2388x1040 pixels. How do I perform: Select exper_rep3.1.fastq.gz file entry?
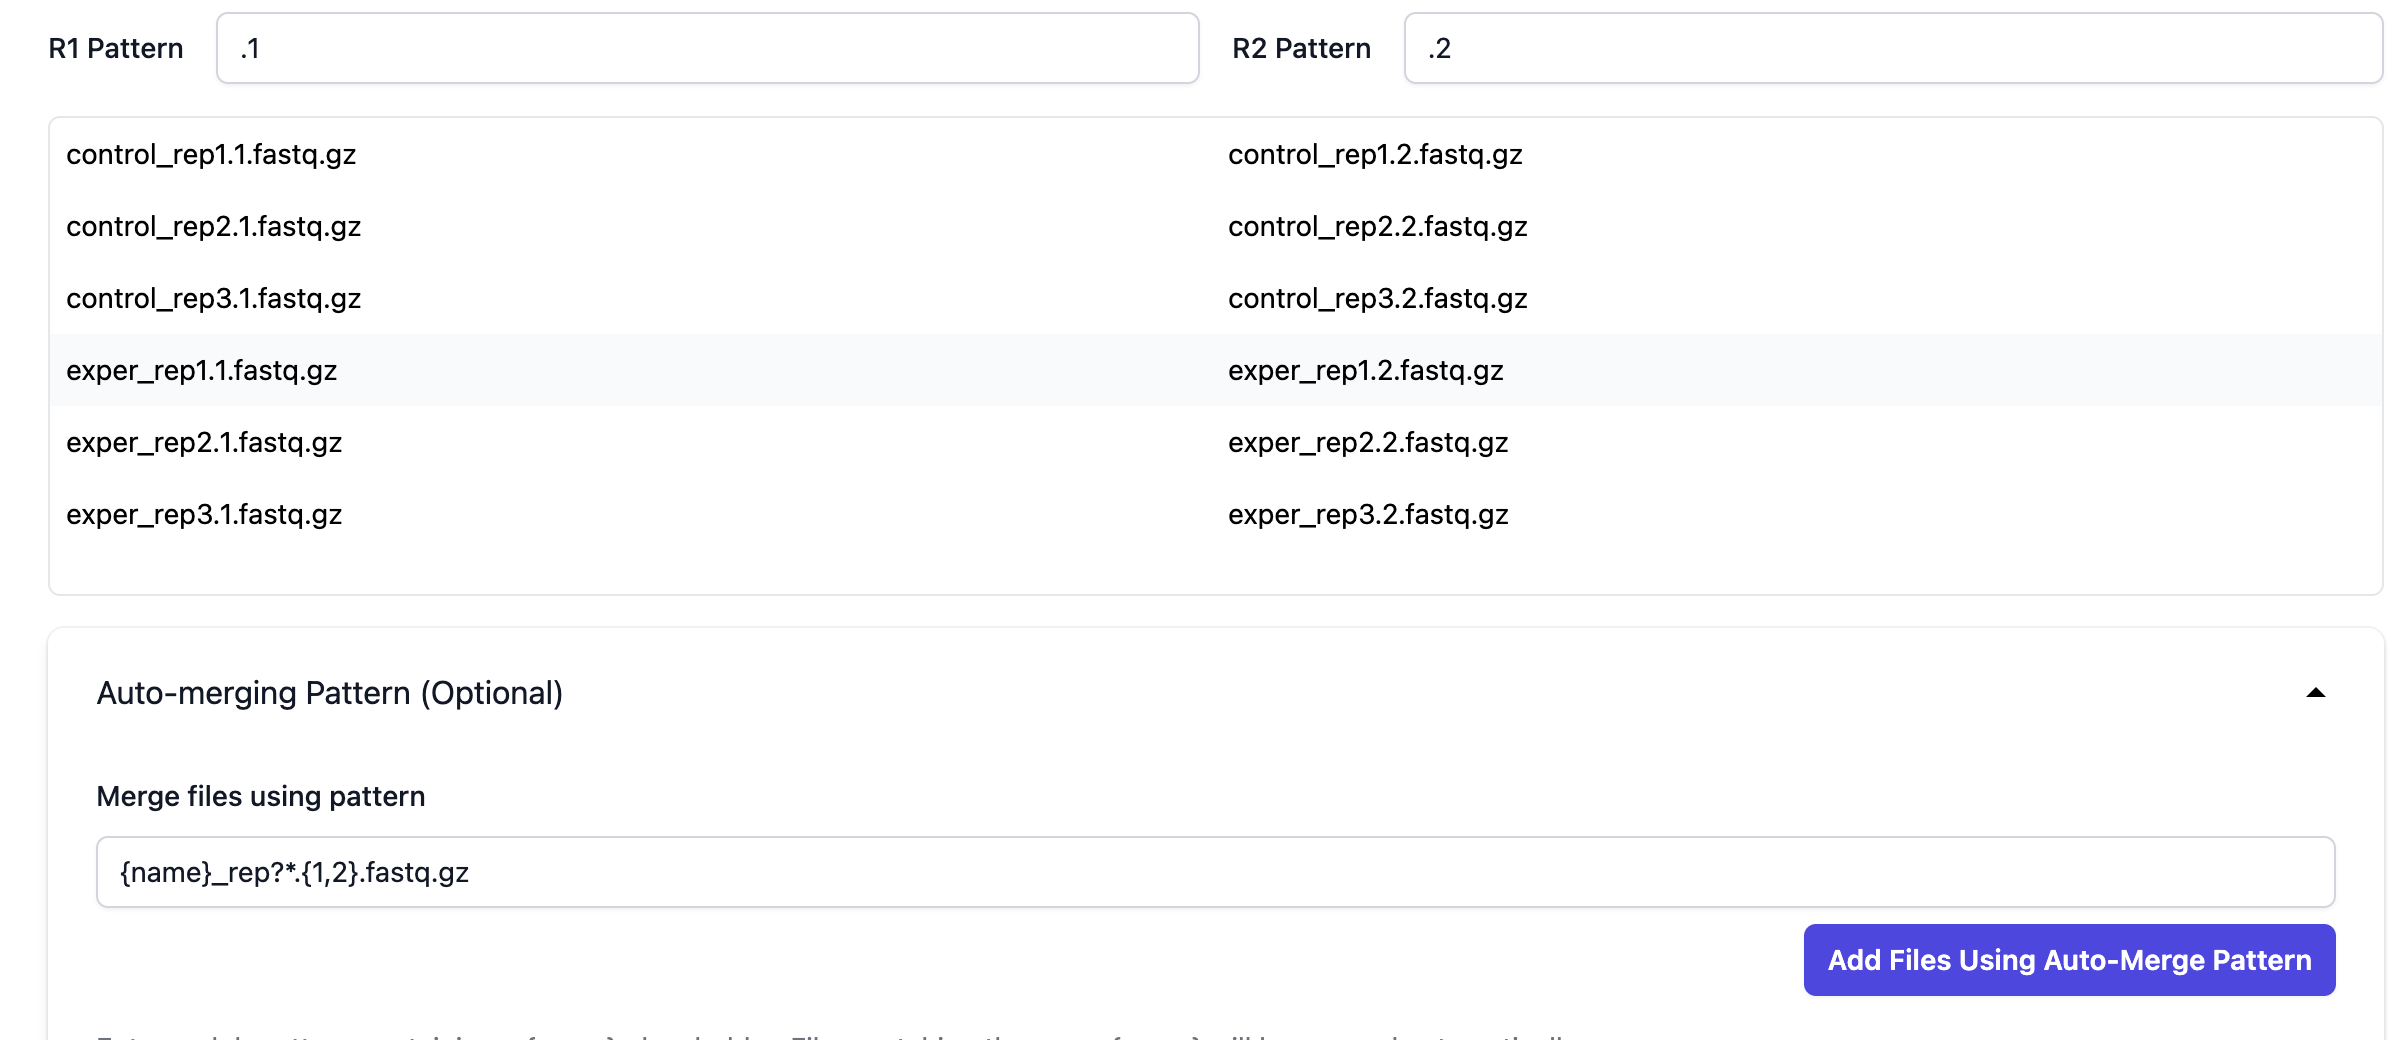click(x=204, y=515)
